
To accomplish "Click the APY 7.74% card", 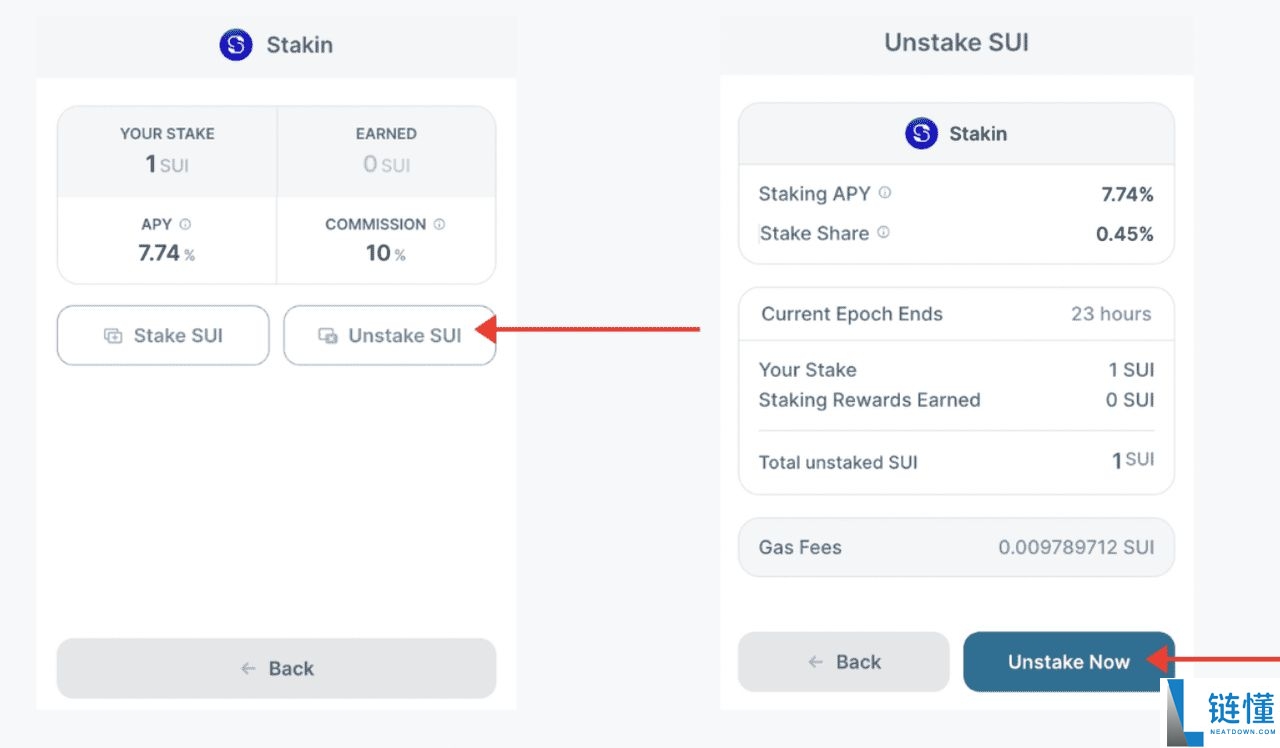I will point(167,240).
